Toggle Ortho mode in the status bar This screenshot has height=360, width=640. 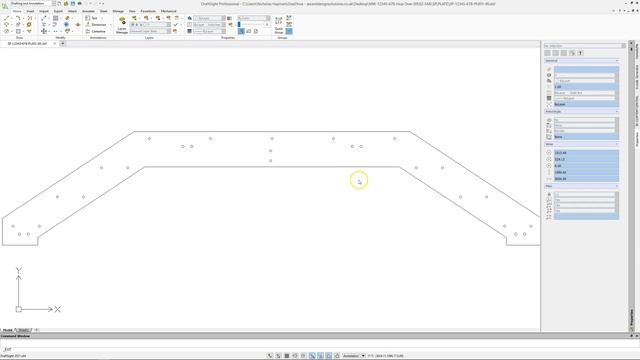287,356
